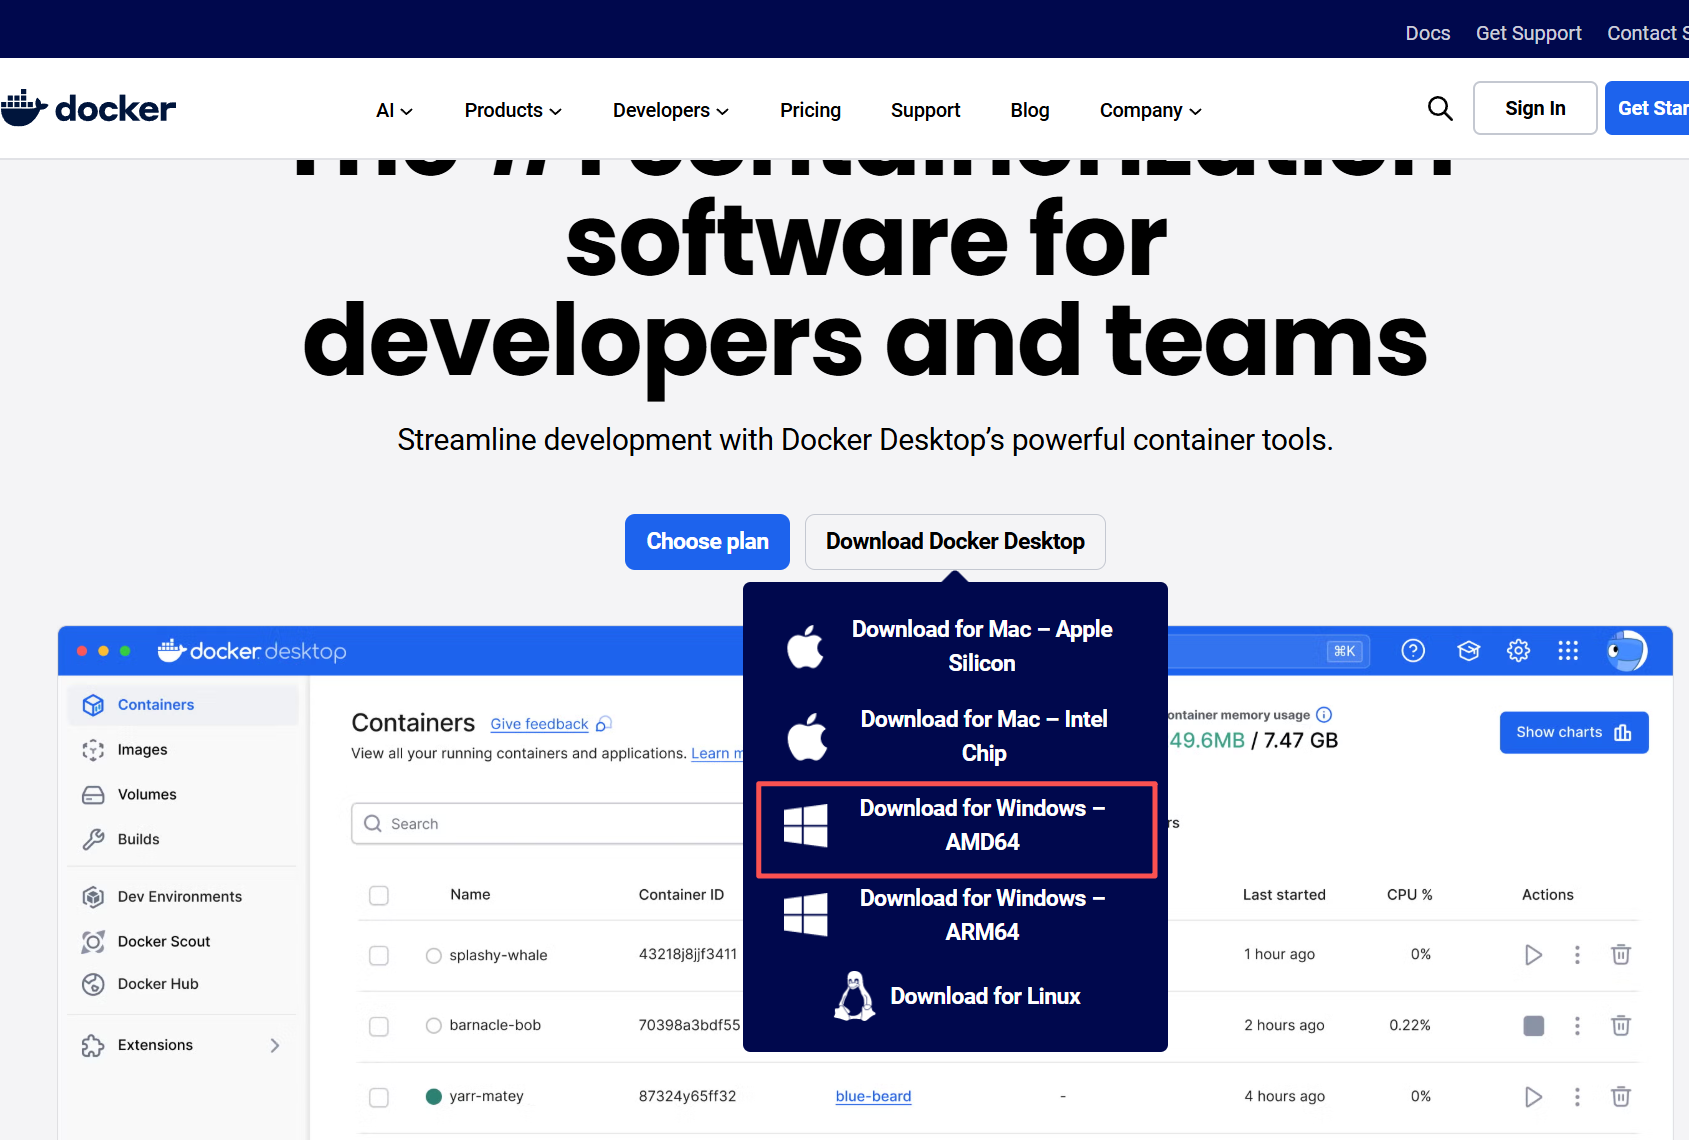Expand the Developers menu dropdown
The width and height of the screenshot is (1689, 1140).
click(671, 110)
